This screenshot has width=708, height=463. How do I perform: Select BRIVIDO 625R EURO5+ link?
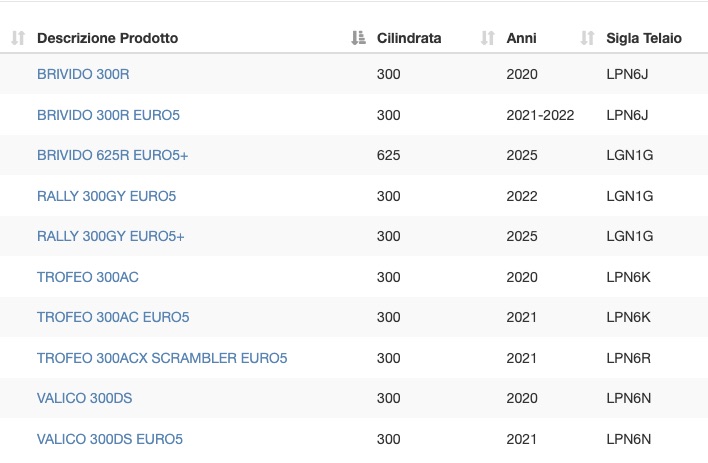tap(112, 155)
